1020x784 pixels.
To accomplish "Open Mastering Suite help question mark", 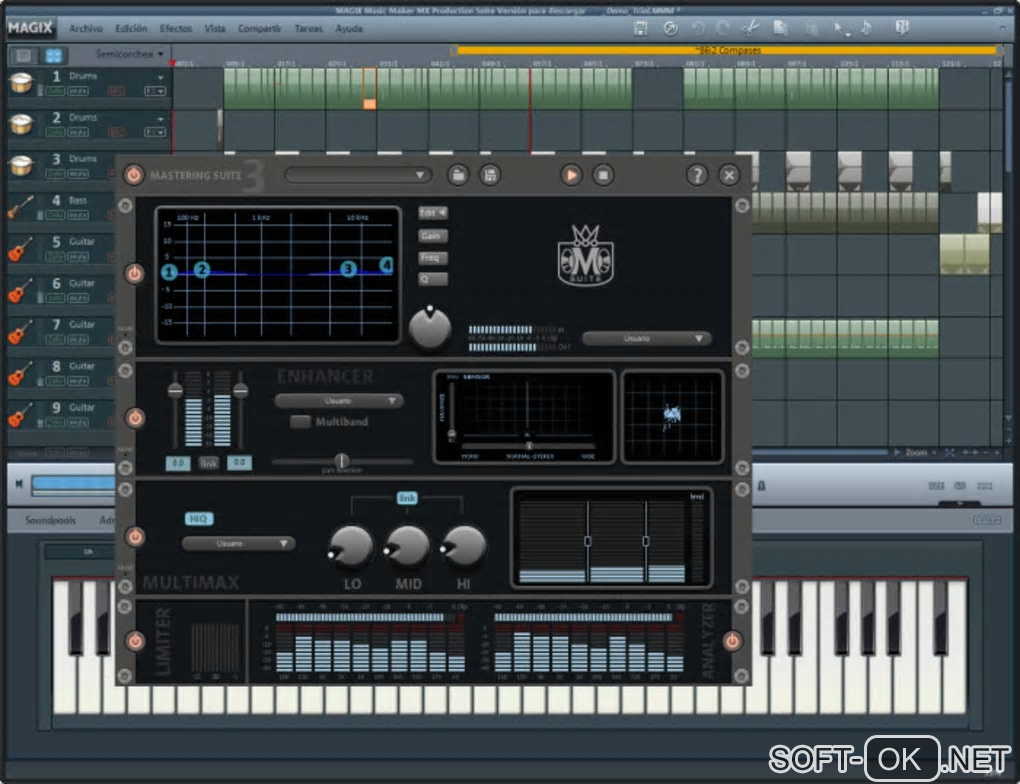I will 697,175.
